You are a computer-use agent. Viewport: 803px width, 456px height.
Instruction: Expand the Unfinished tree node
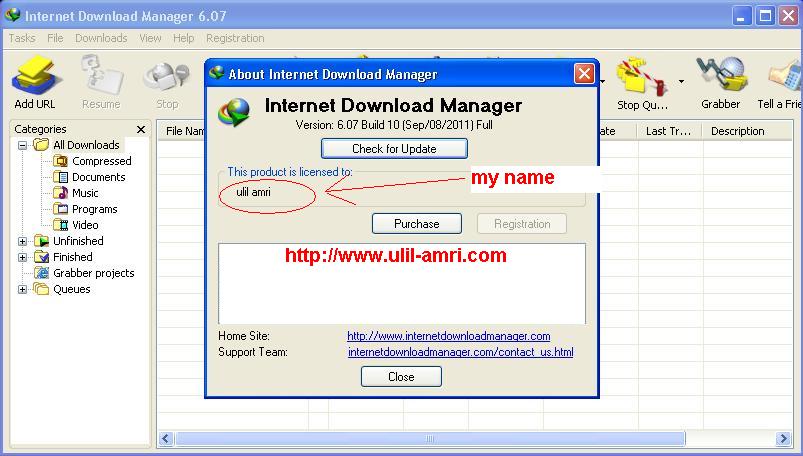click(23, 241)
